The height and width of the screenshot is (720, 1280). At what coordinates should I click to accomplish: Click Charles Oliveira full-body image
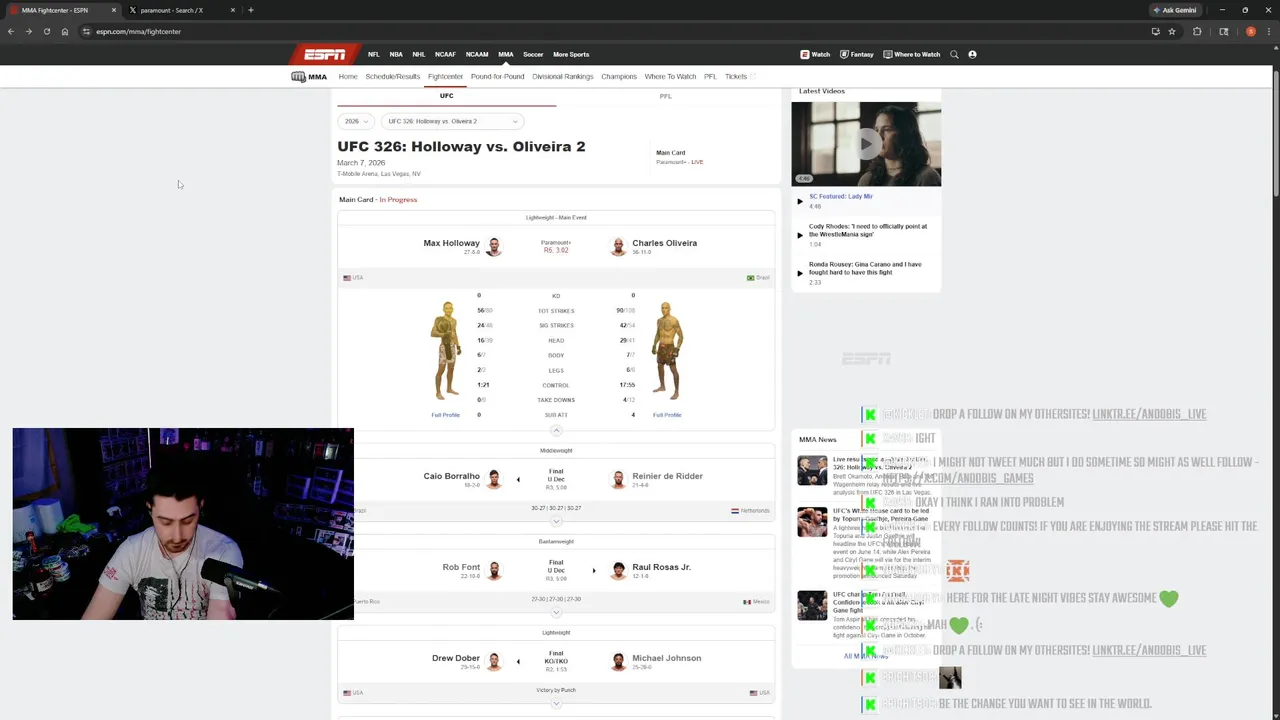[667, 352]
